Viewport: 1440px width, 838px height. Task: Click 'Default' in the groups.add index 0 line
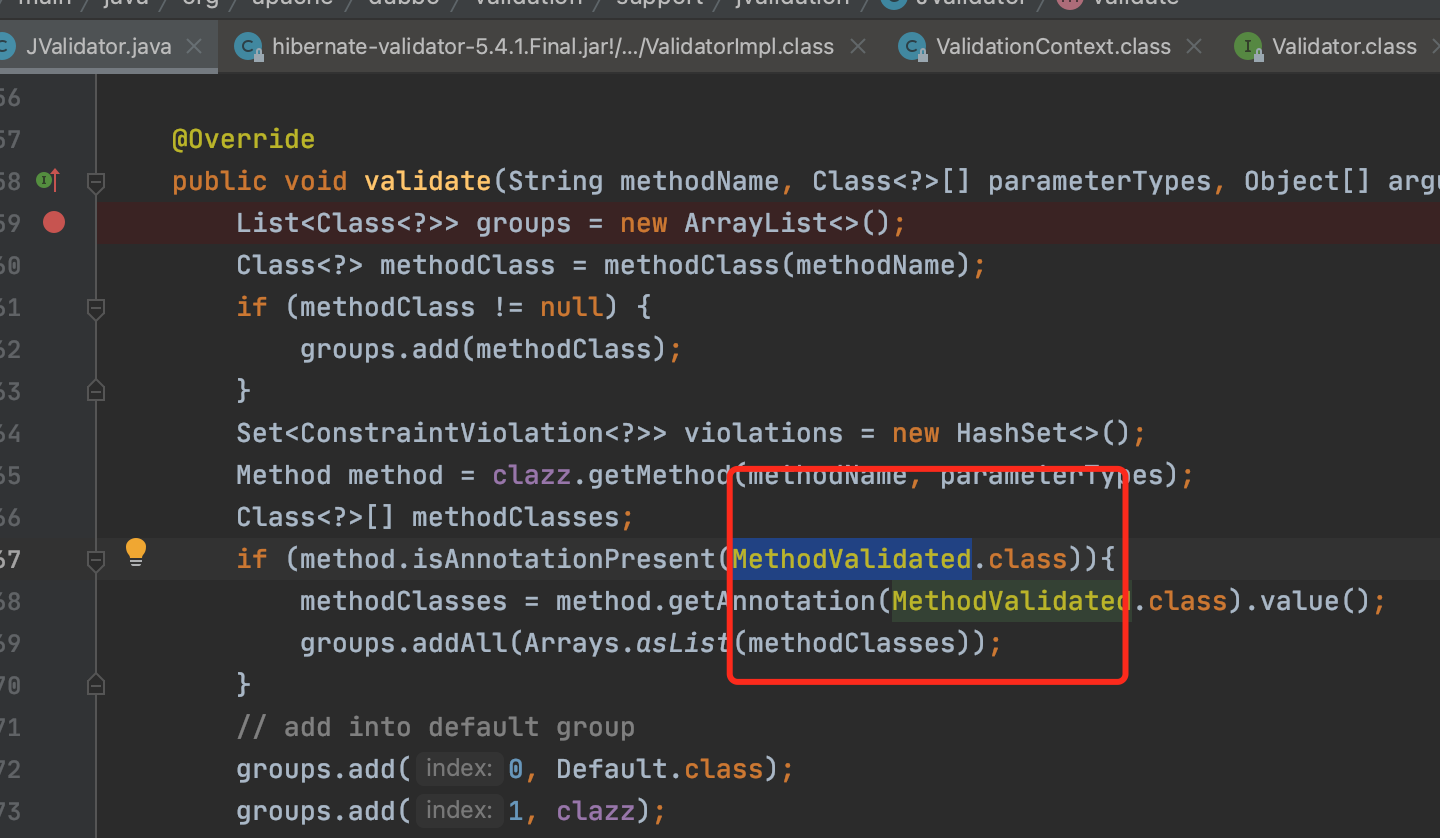(612, 769)
